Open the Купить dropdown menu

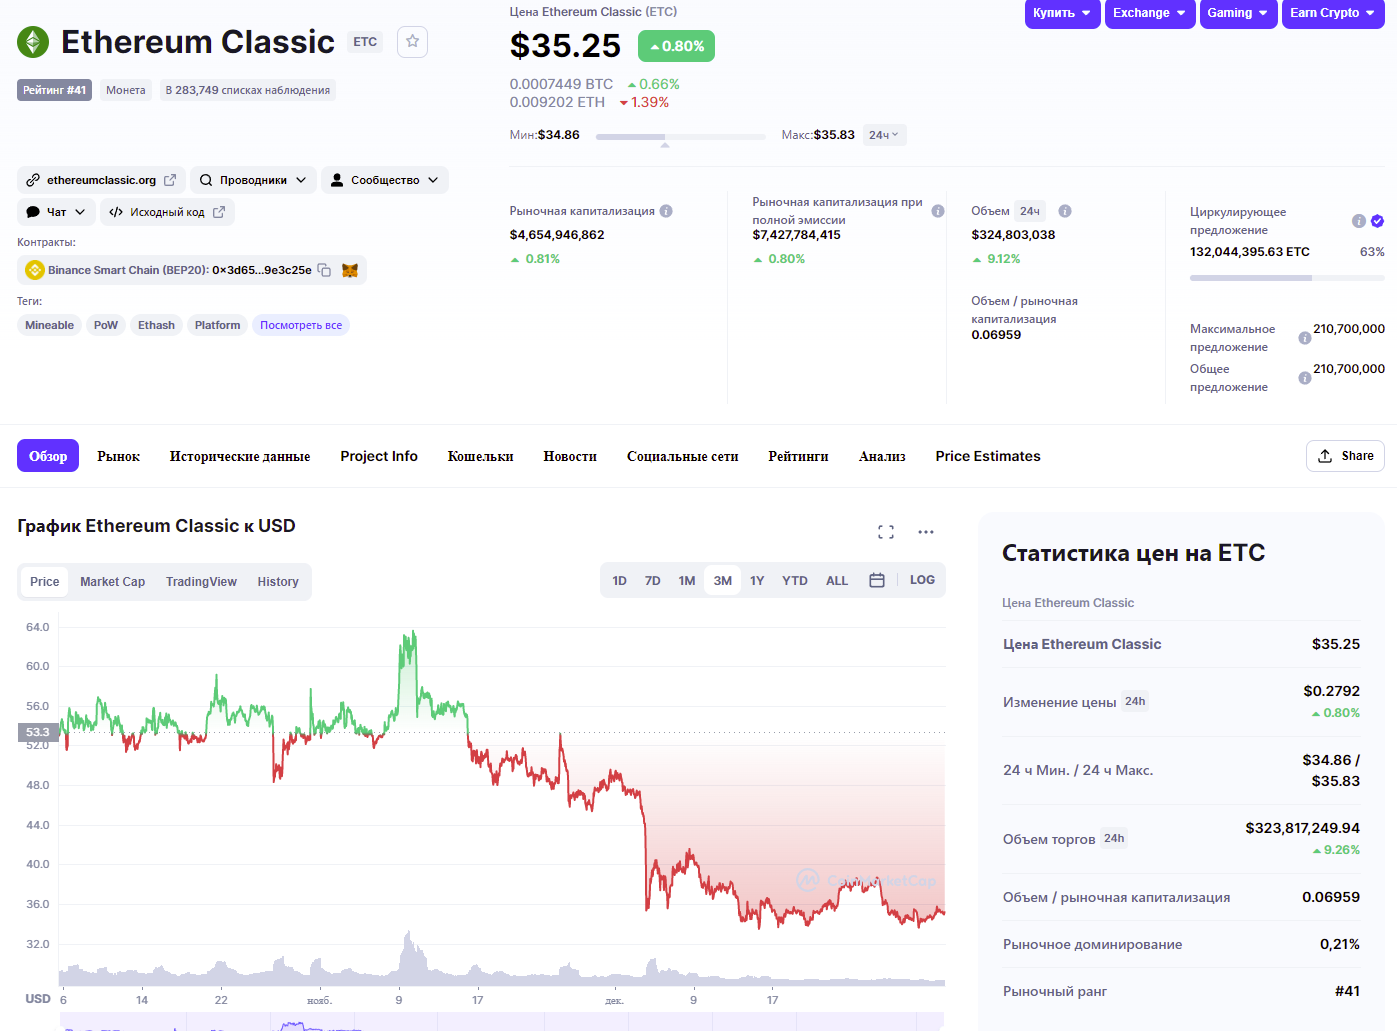click(x=1062, y=13)
